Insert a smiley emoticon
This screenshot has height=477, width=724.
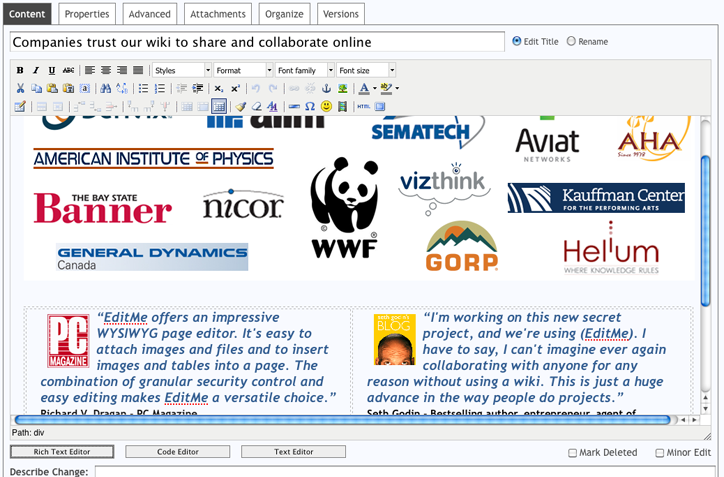(326, 106)
